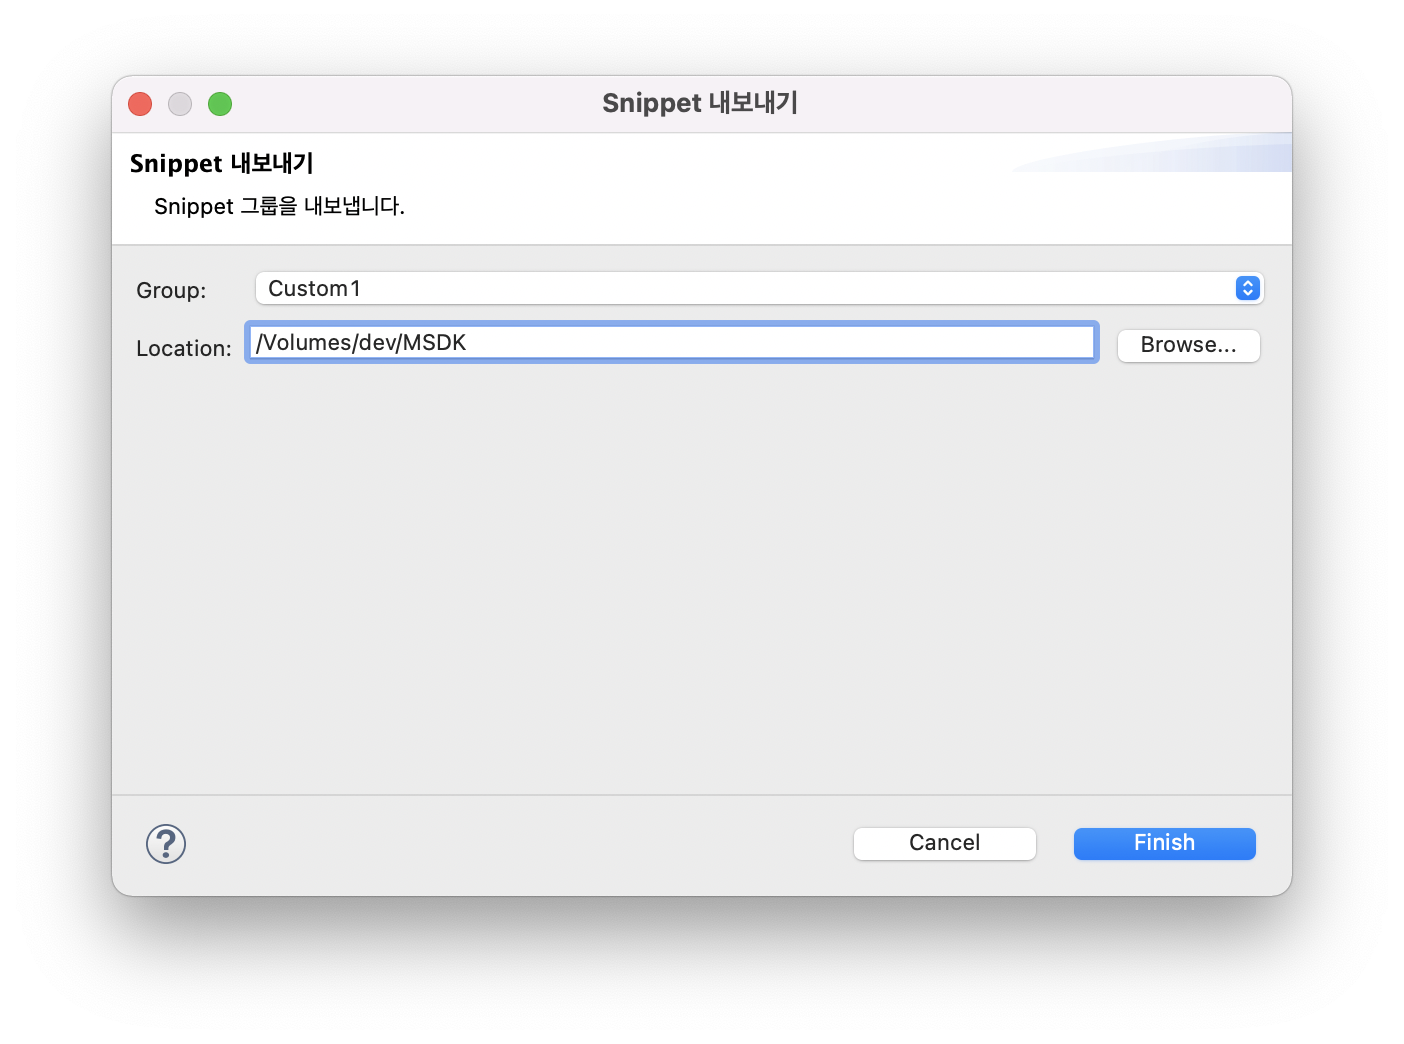Cancel the snippet export
Viewport: 1404px width, 1044px height.
pyautogui.click(x=944, y=843)
